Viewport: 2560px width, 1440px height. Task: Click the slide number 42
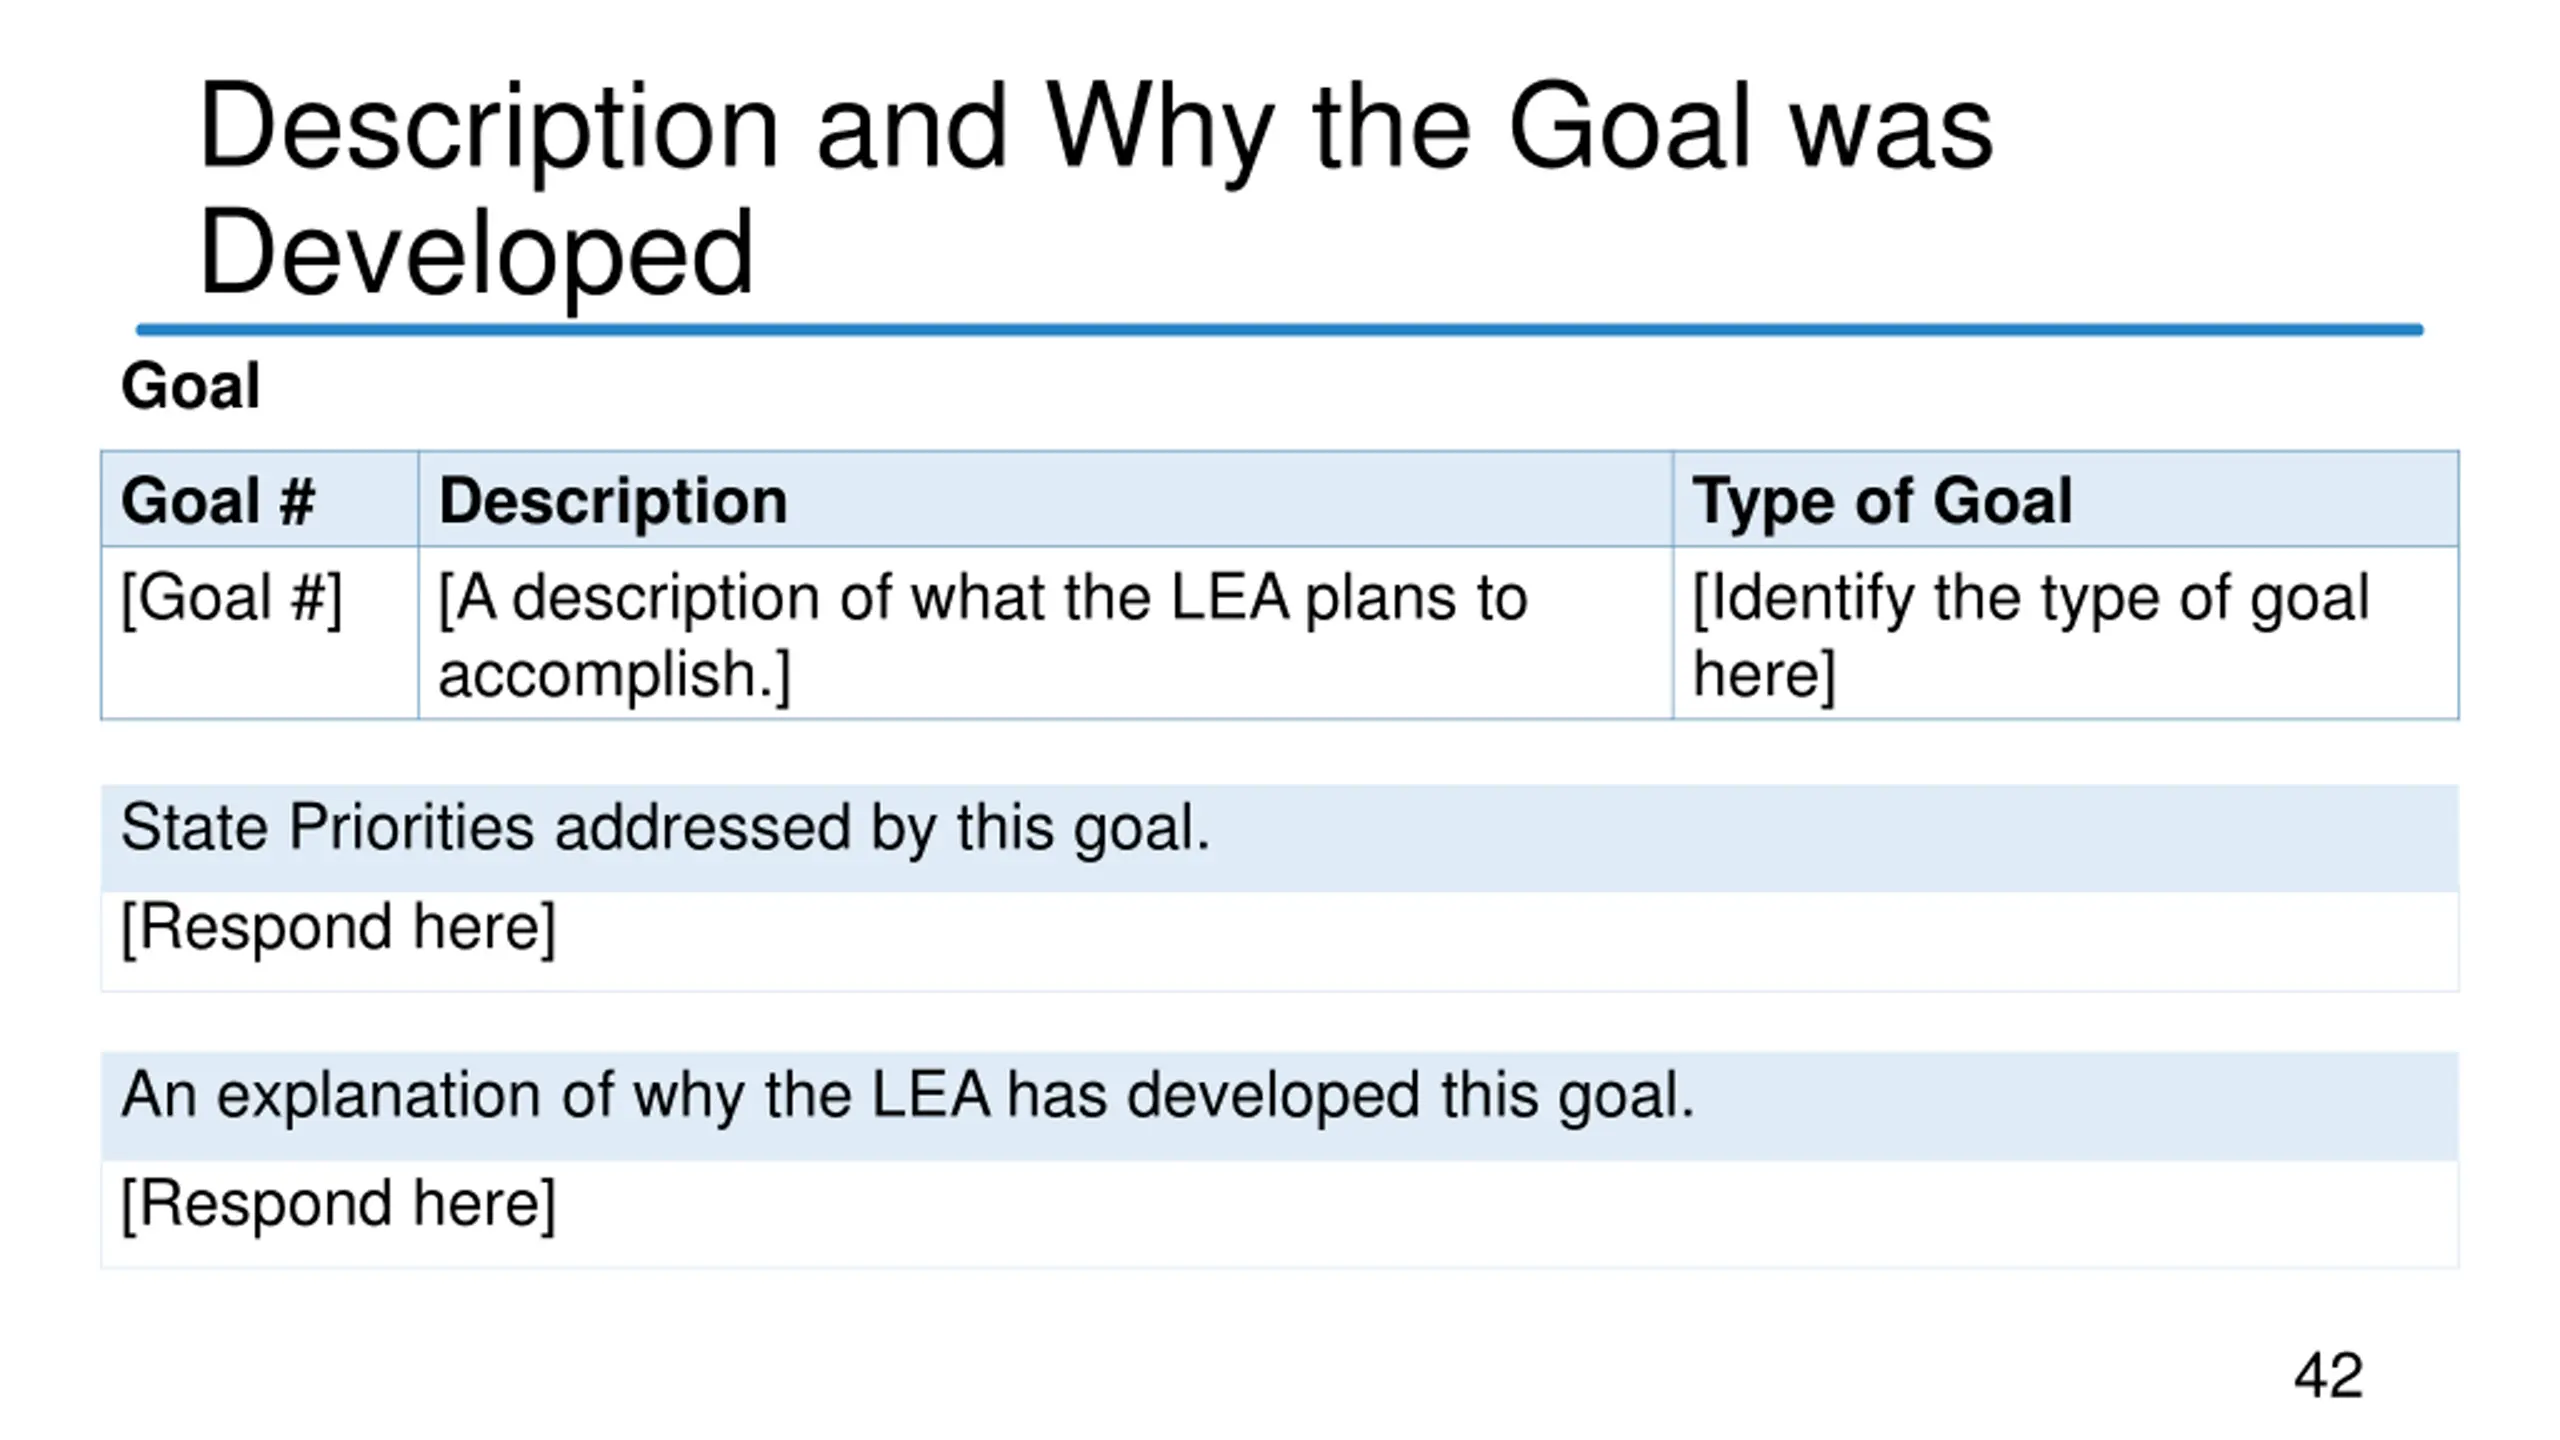2328,1376
